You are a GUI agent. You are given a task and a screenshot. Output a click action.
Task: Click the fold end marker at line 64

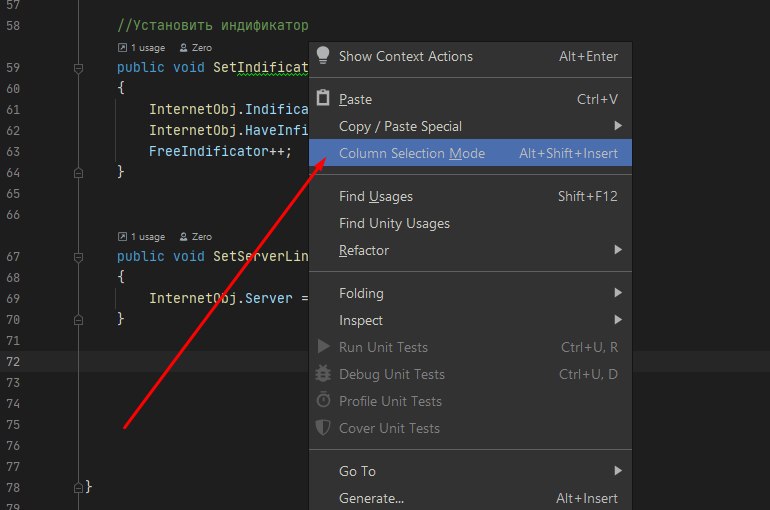(78, 173)
